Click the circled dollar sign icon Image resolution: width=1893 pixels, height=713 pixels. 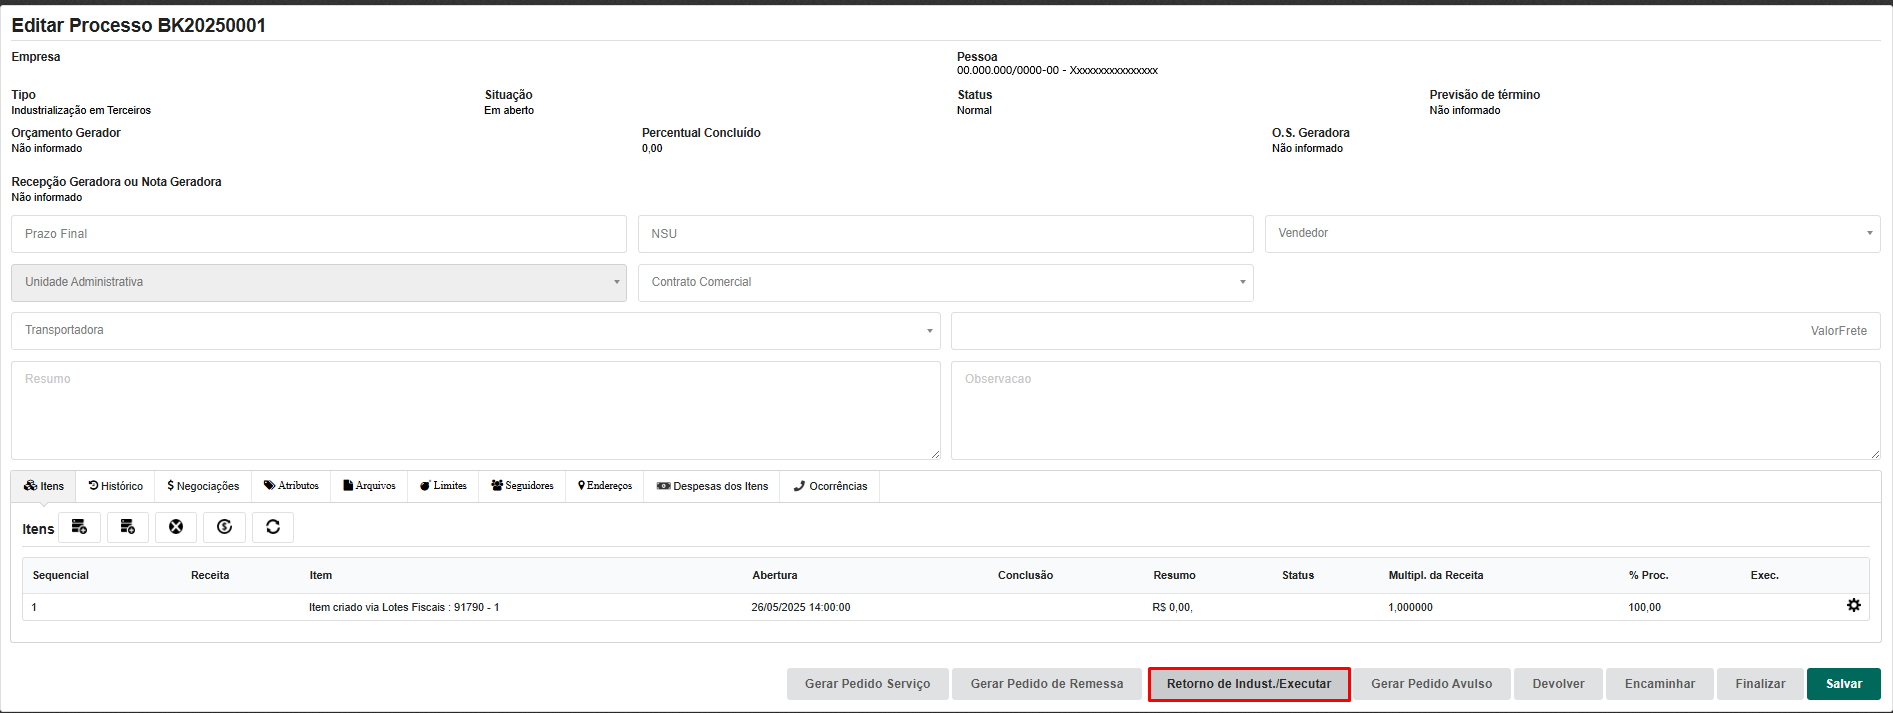(x=224, y=527)
